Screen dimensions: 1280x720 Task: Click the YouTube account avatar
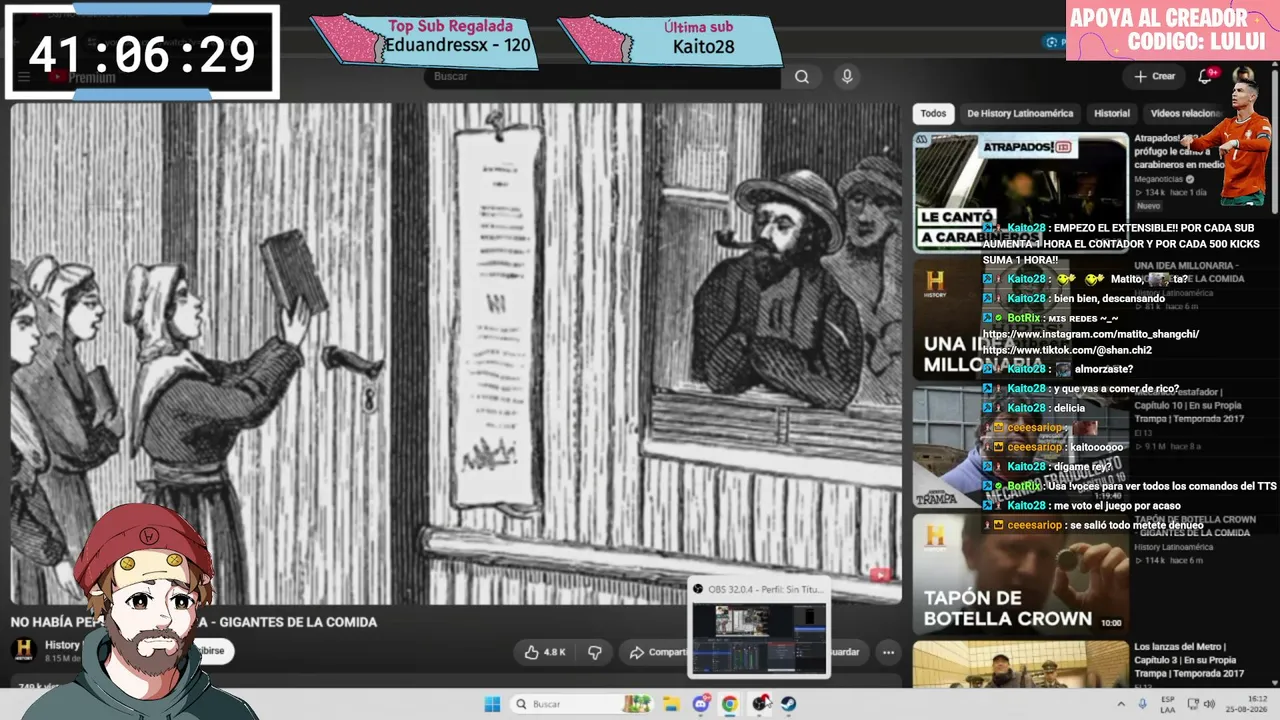[x=1243, y=76]
